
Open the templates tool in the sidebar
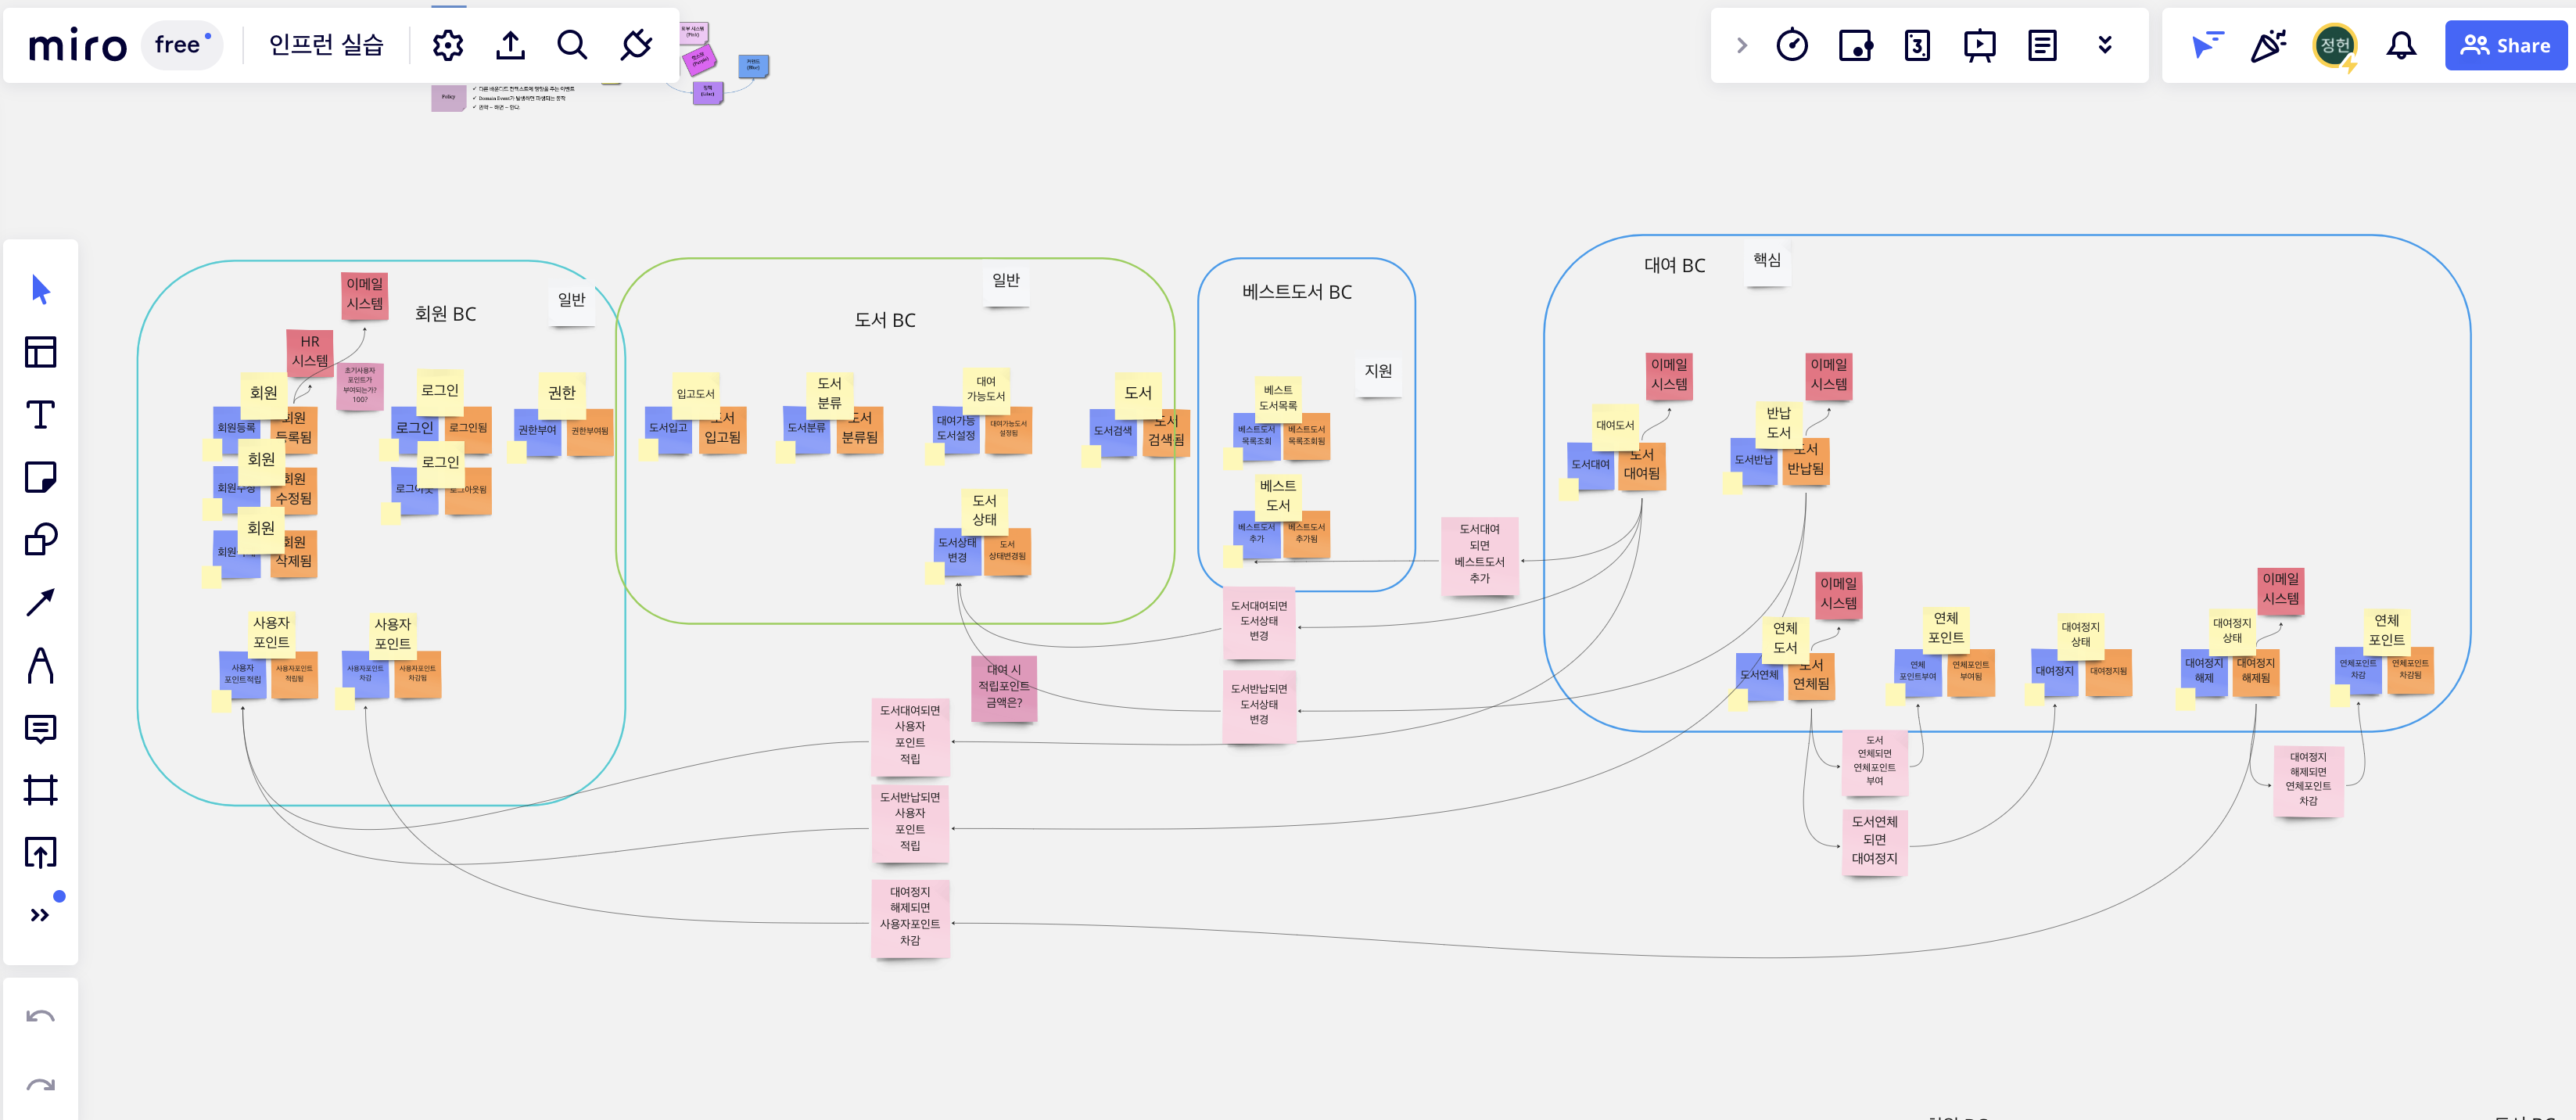40,352
